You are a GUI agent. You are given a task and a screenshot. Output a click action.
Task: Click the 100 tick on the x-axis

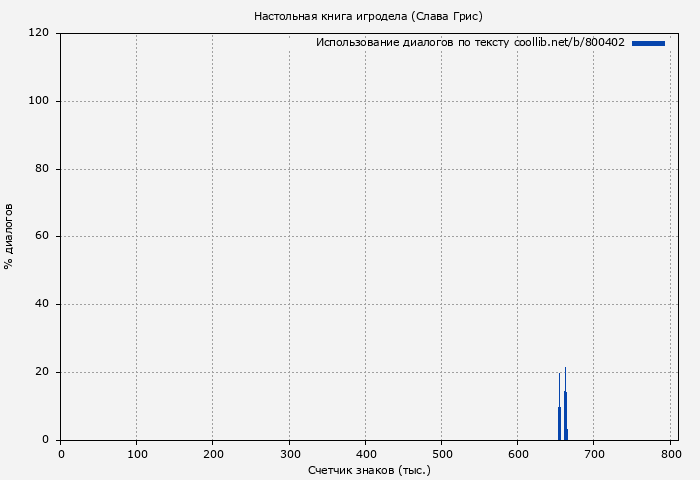137,454
